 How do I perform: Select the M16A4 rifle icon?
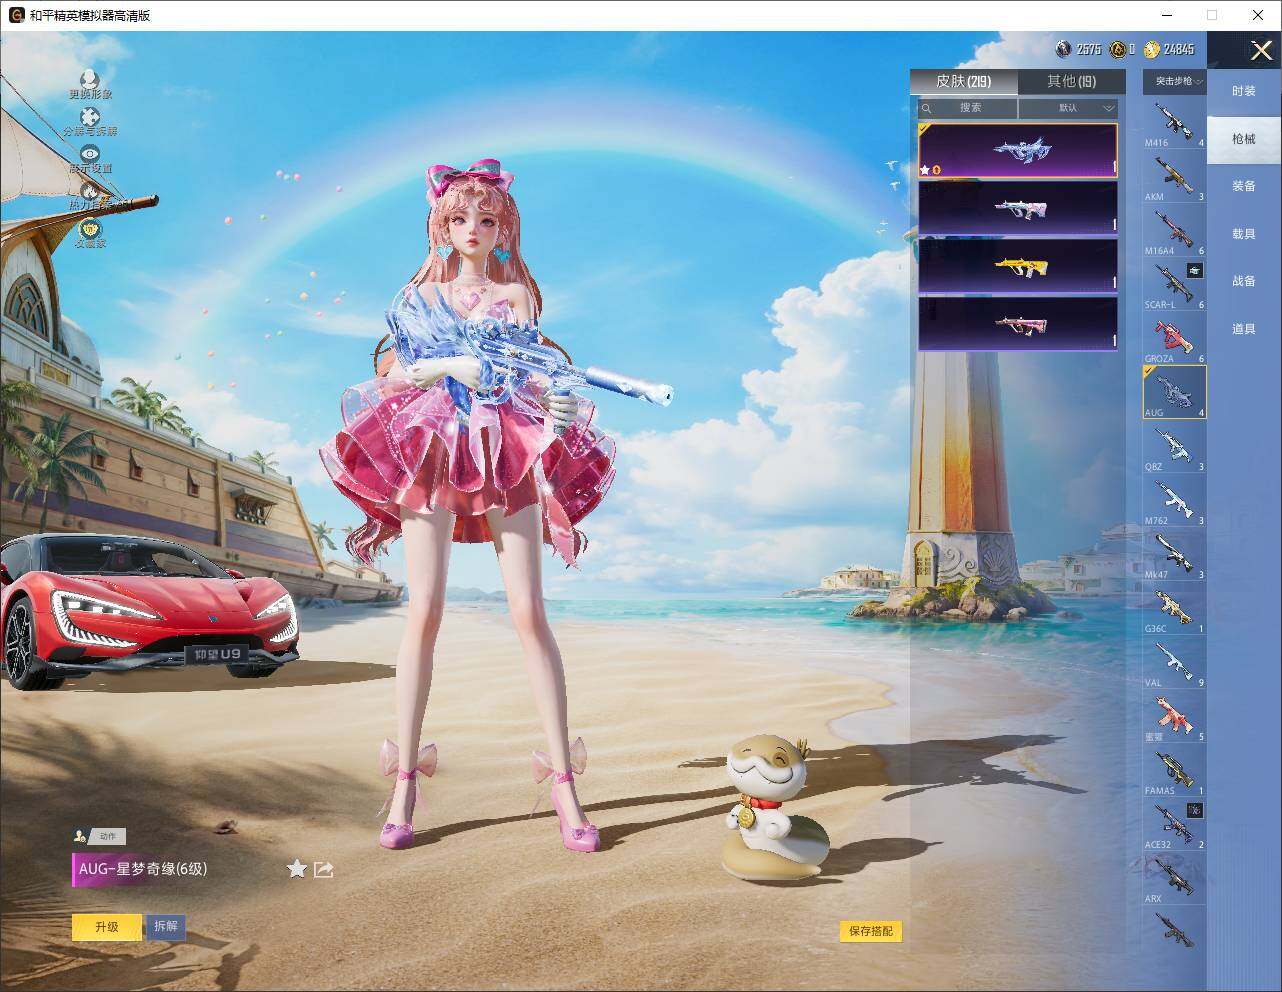click(x=1174, y=230)
